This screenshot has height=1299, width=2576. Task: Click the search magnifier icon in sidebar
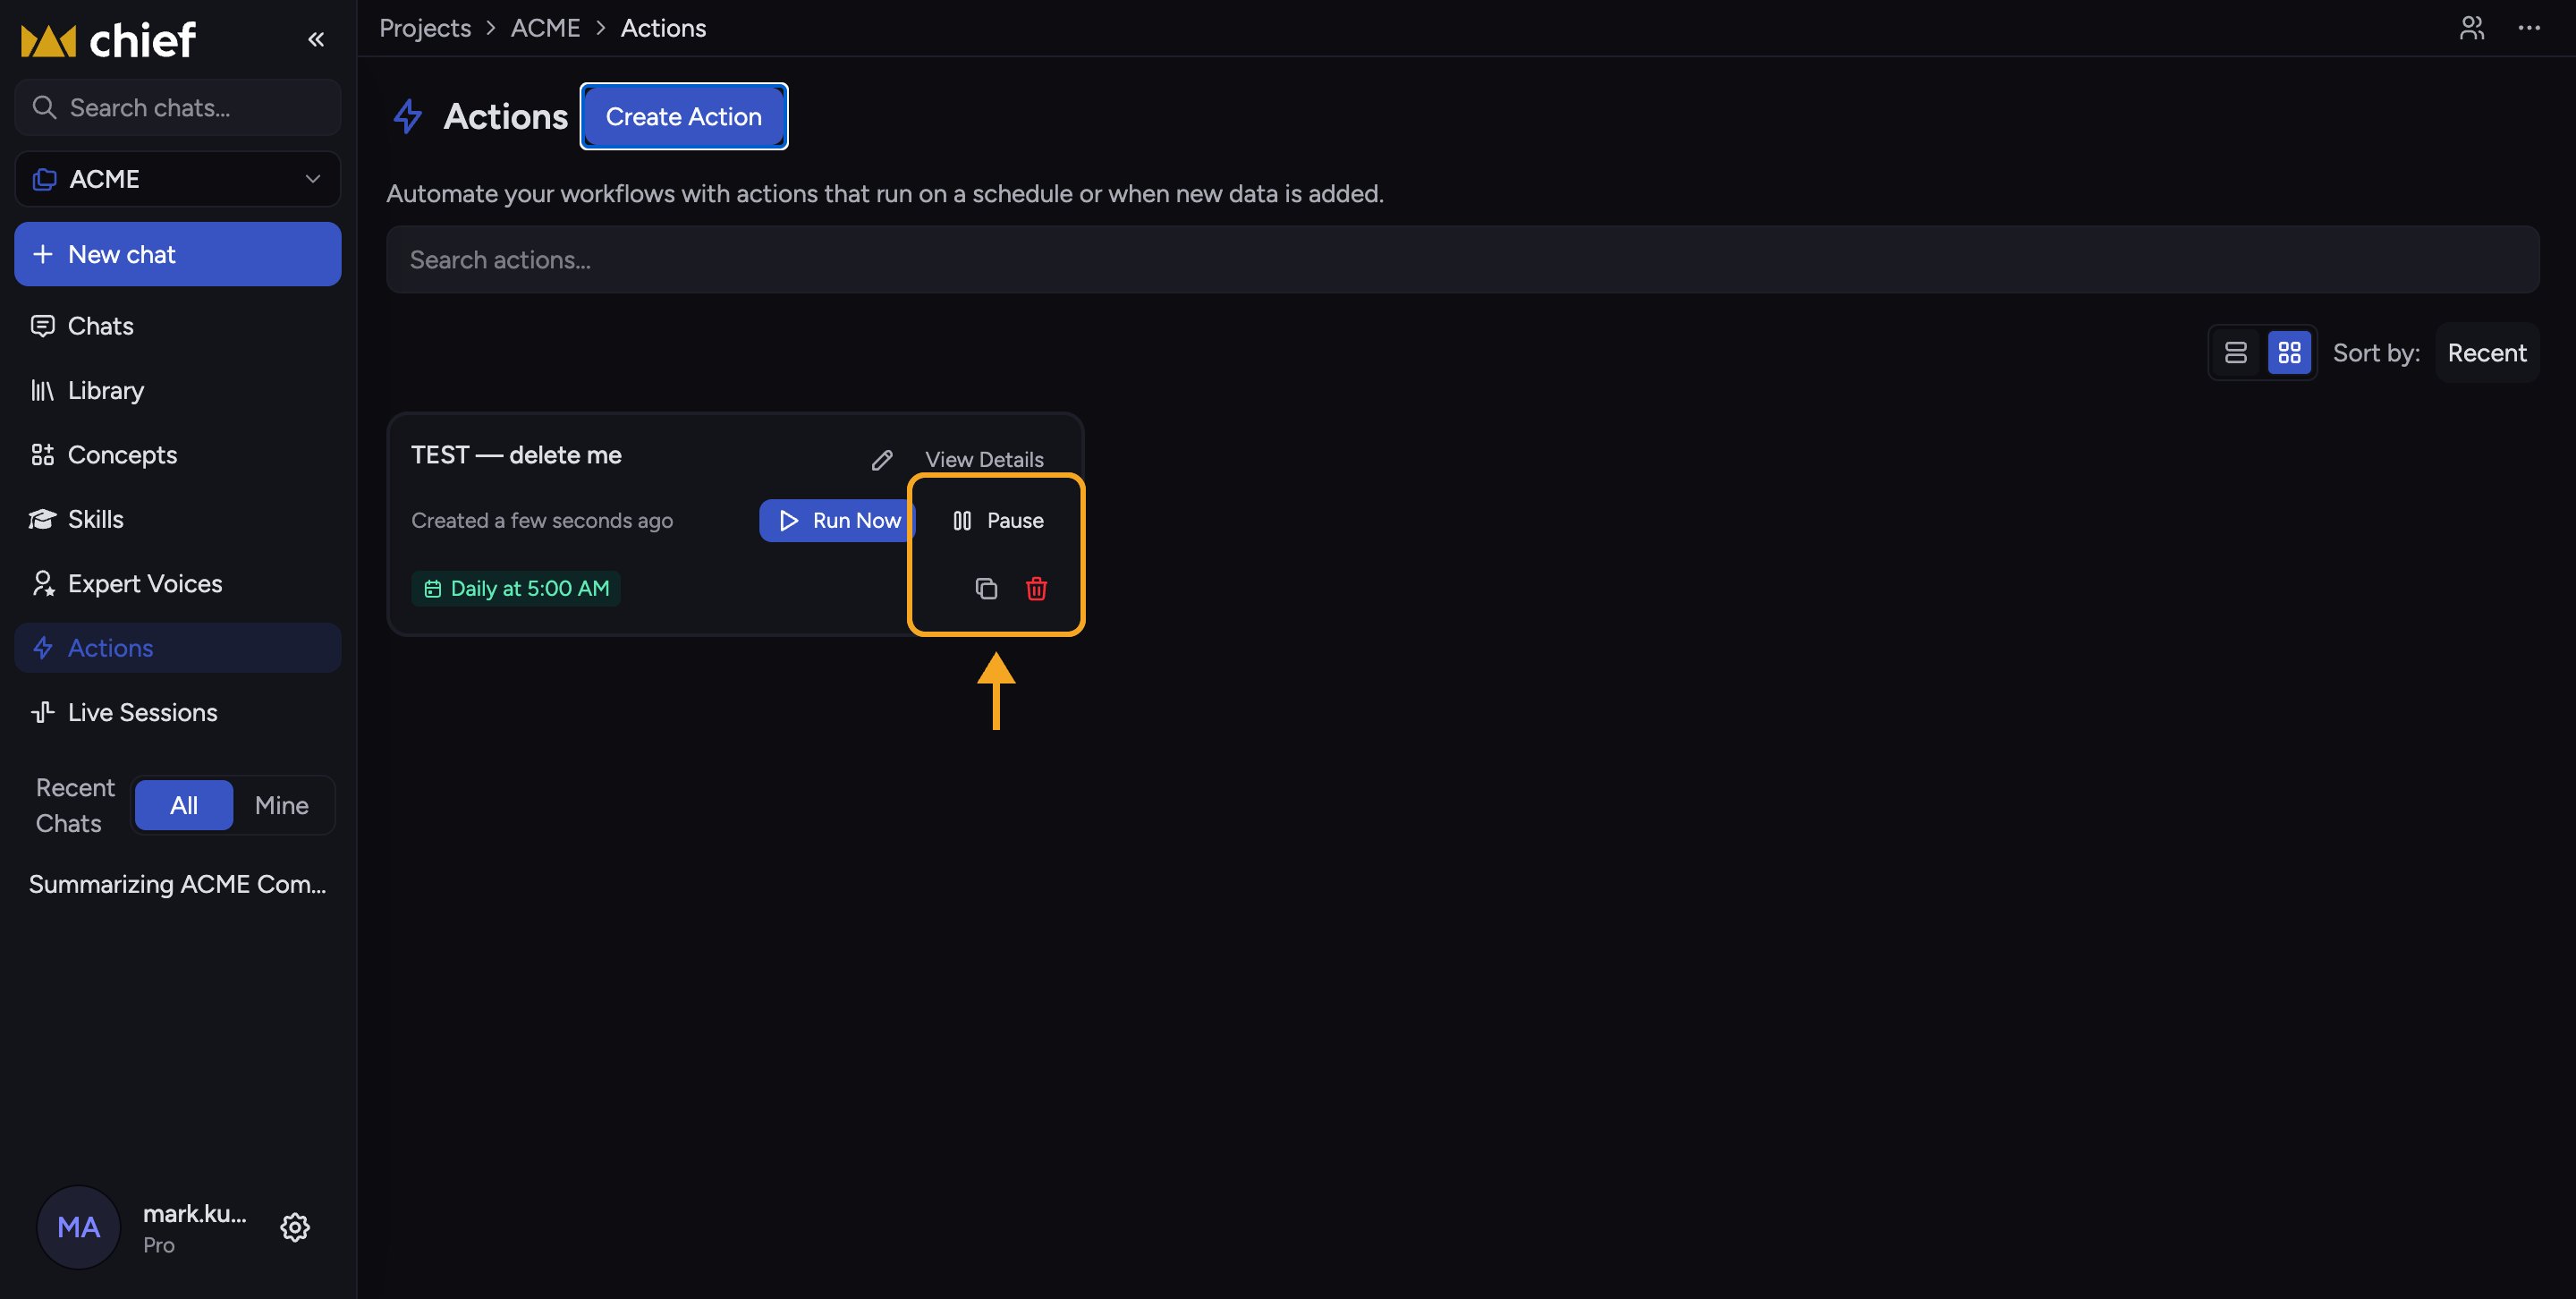44,107
